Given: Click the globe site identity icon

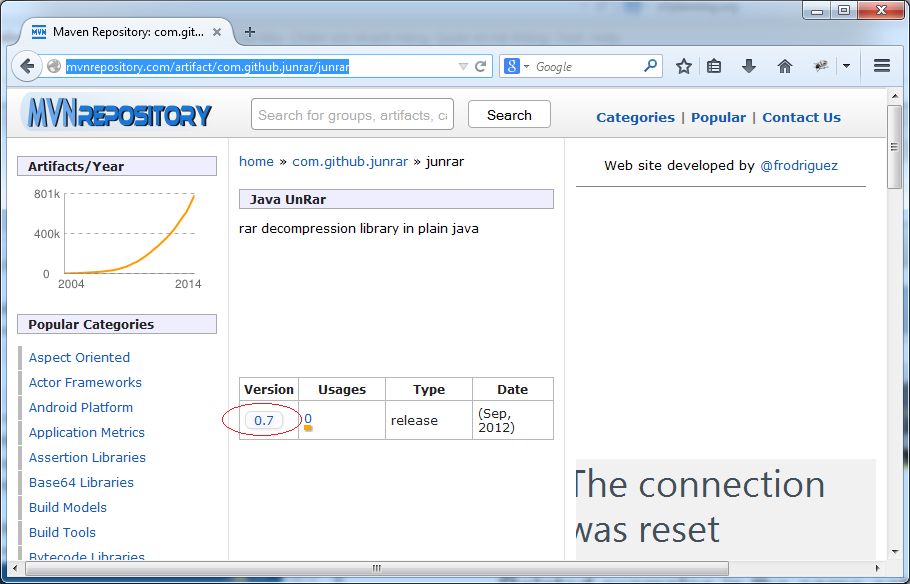Looking at the screenshot, I should (x=54, y=66).
